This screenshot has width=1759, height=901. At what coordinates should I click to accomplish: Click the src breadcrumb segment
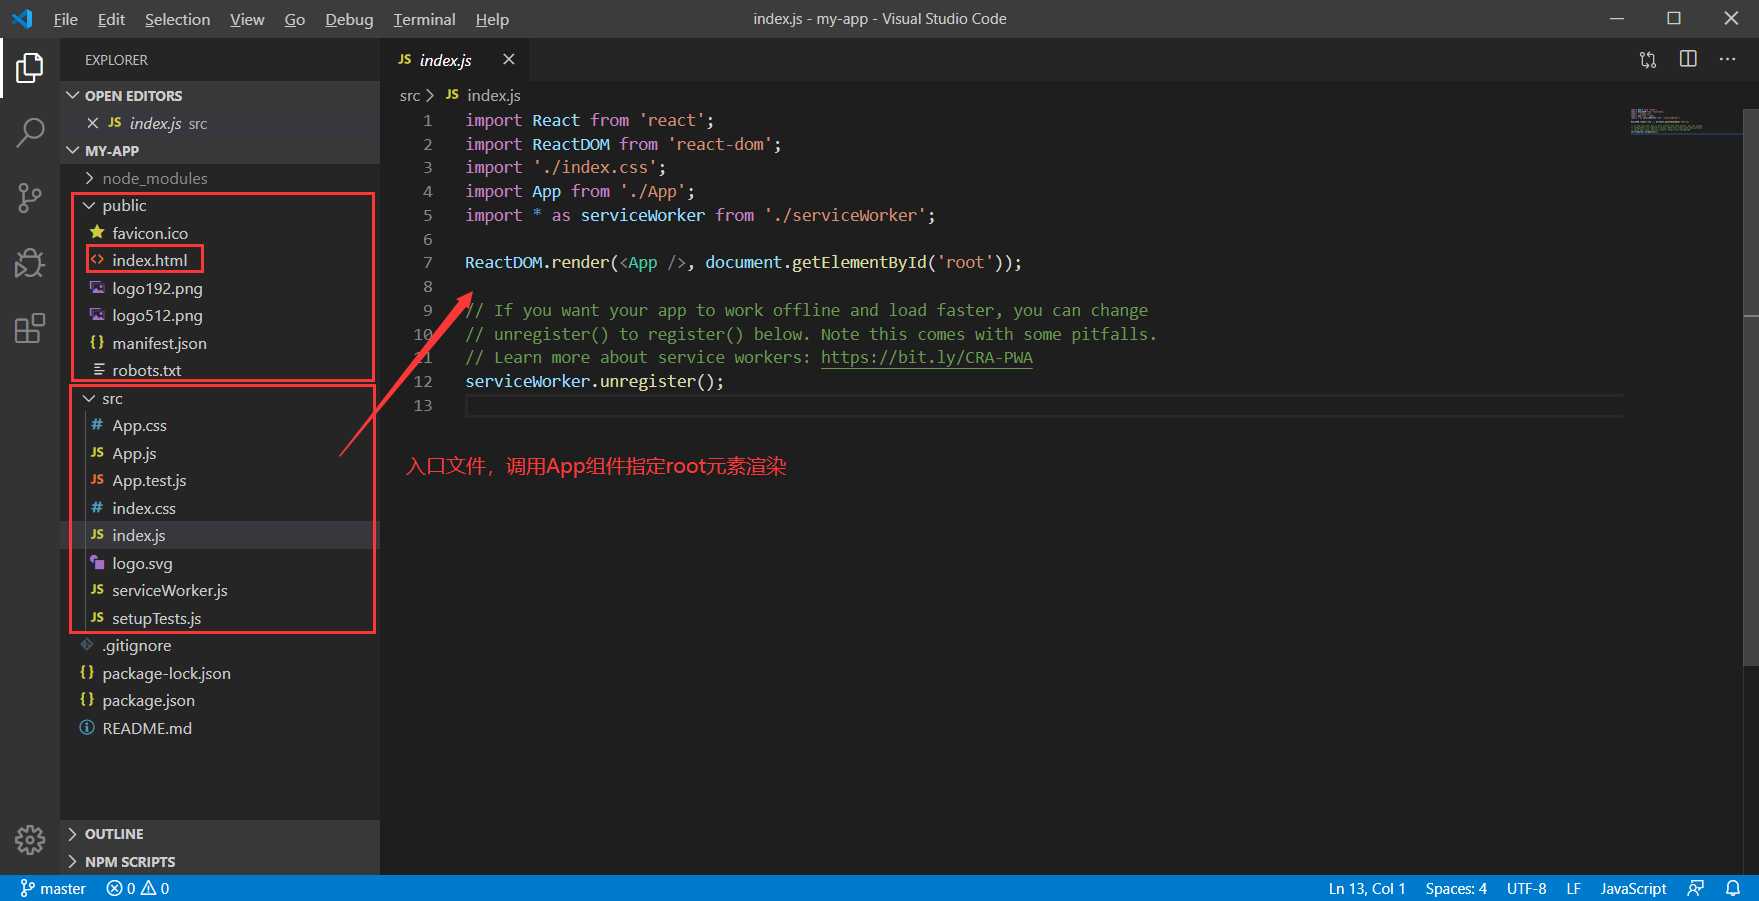(x=410, y=96)
